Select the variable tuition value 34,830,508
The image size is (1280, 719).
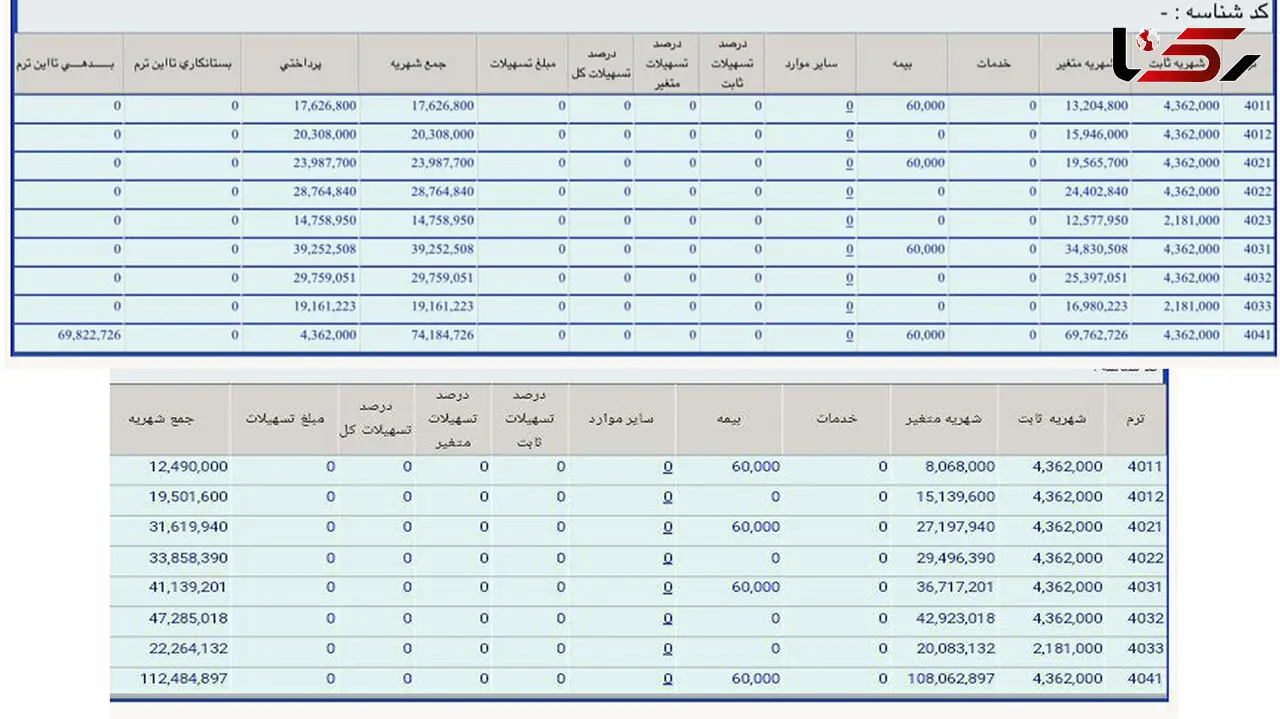click(1097, 250)
